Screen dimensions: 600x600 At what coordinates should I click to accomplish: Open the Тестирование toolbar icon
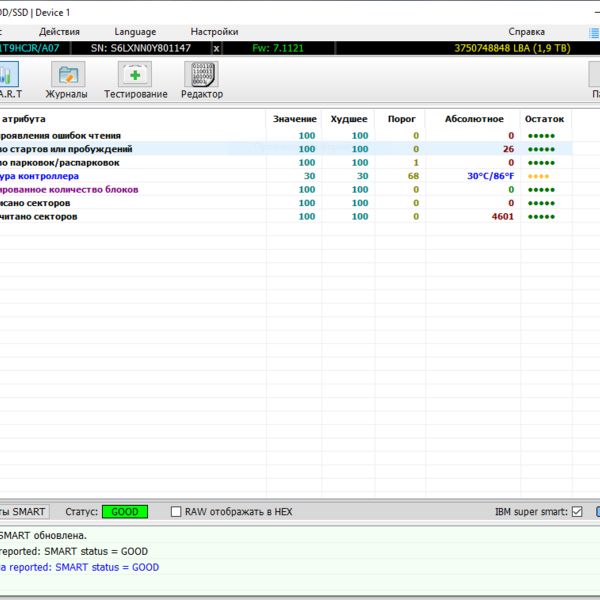(135, 80)
